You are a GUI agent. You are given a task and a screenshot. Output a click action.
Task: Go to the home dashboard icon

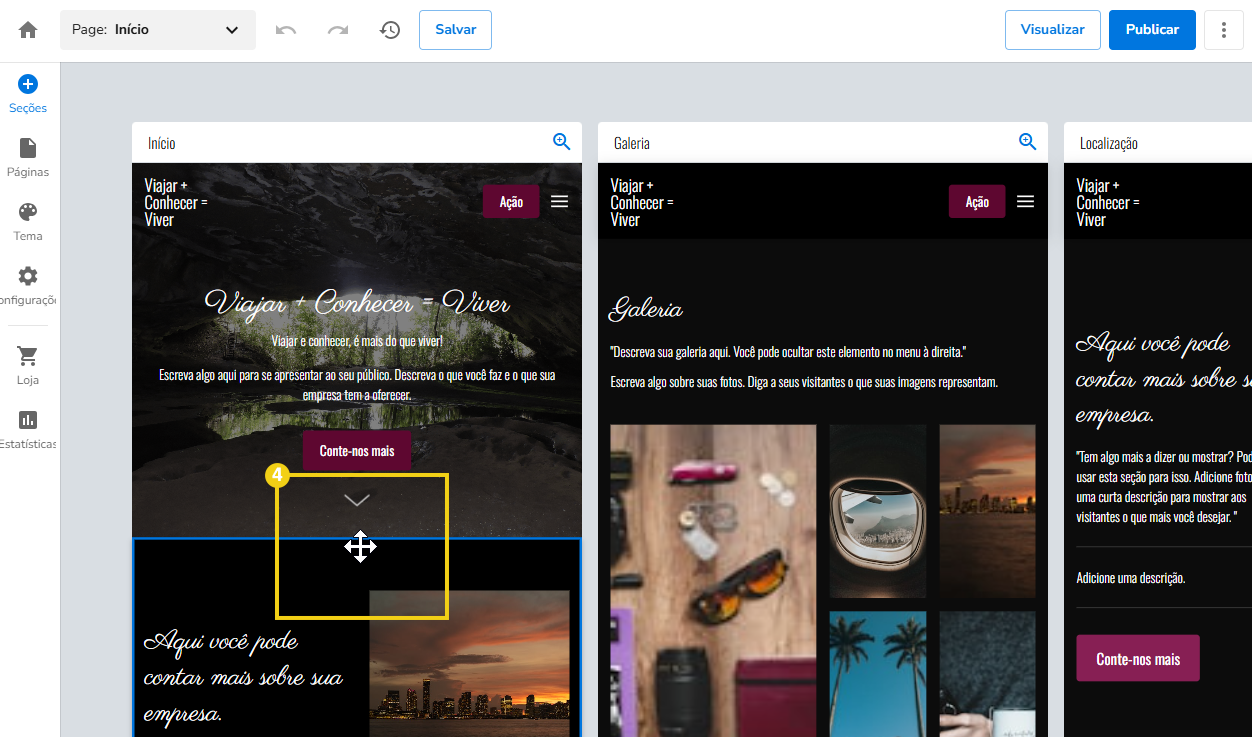28,30
